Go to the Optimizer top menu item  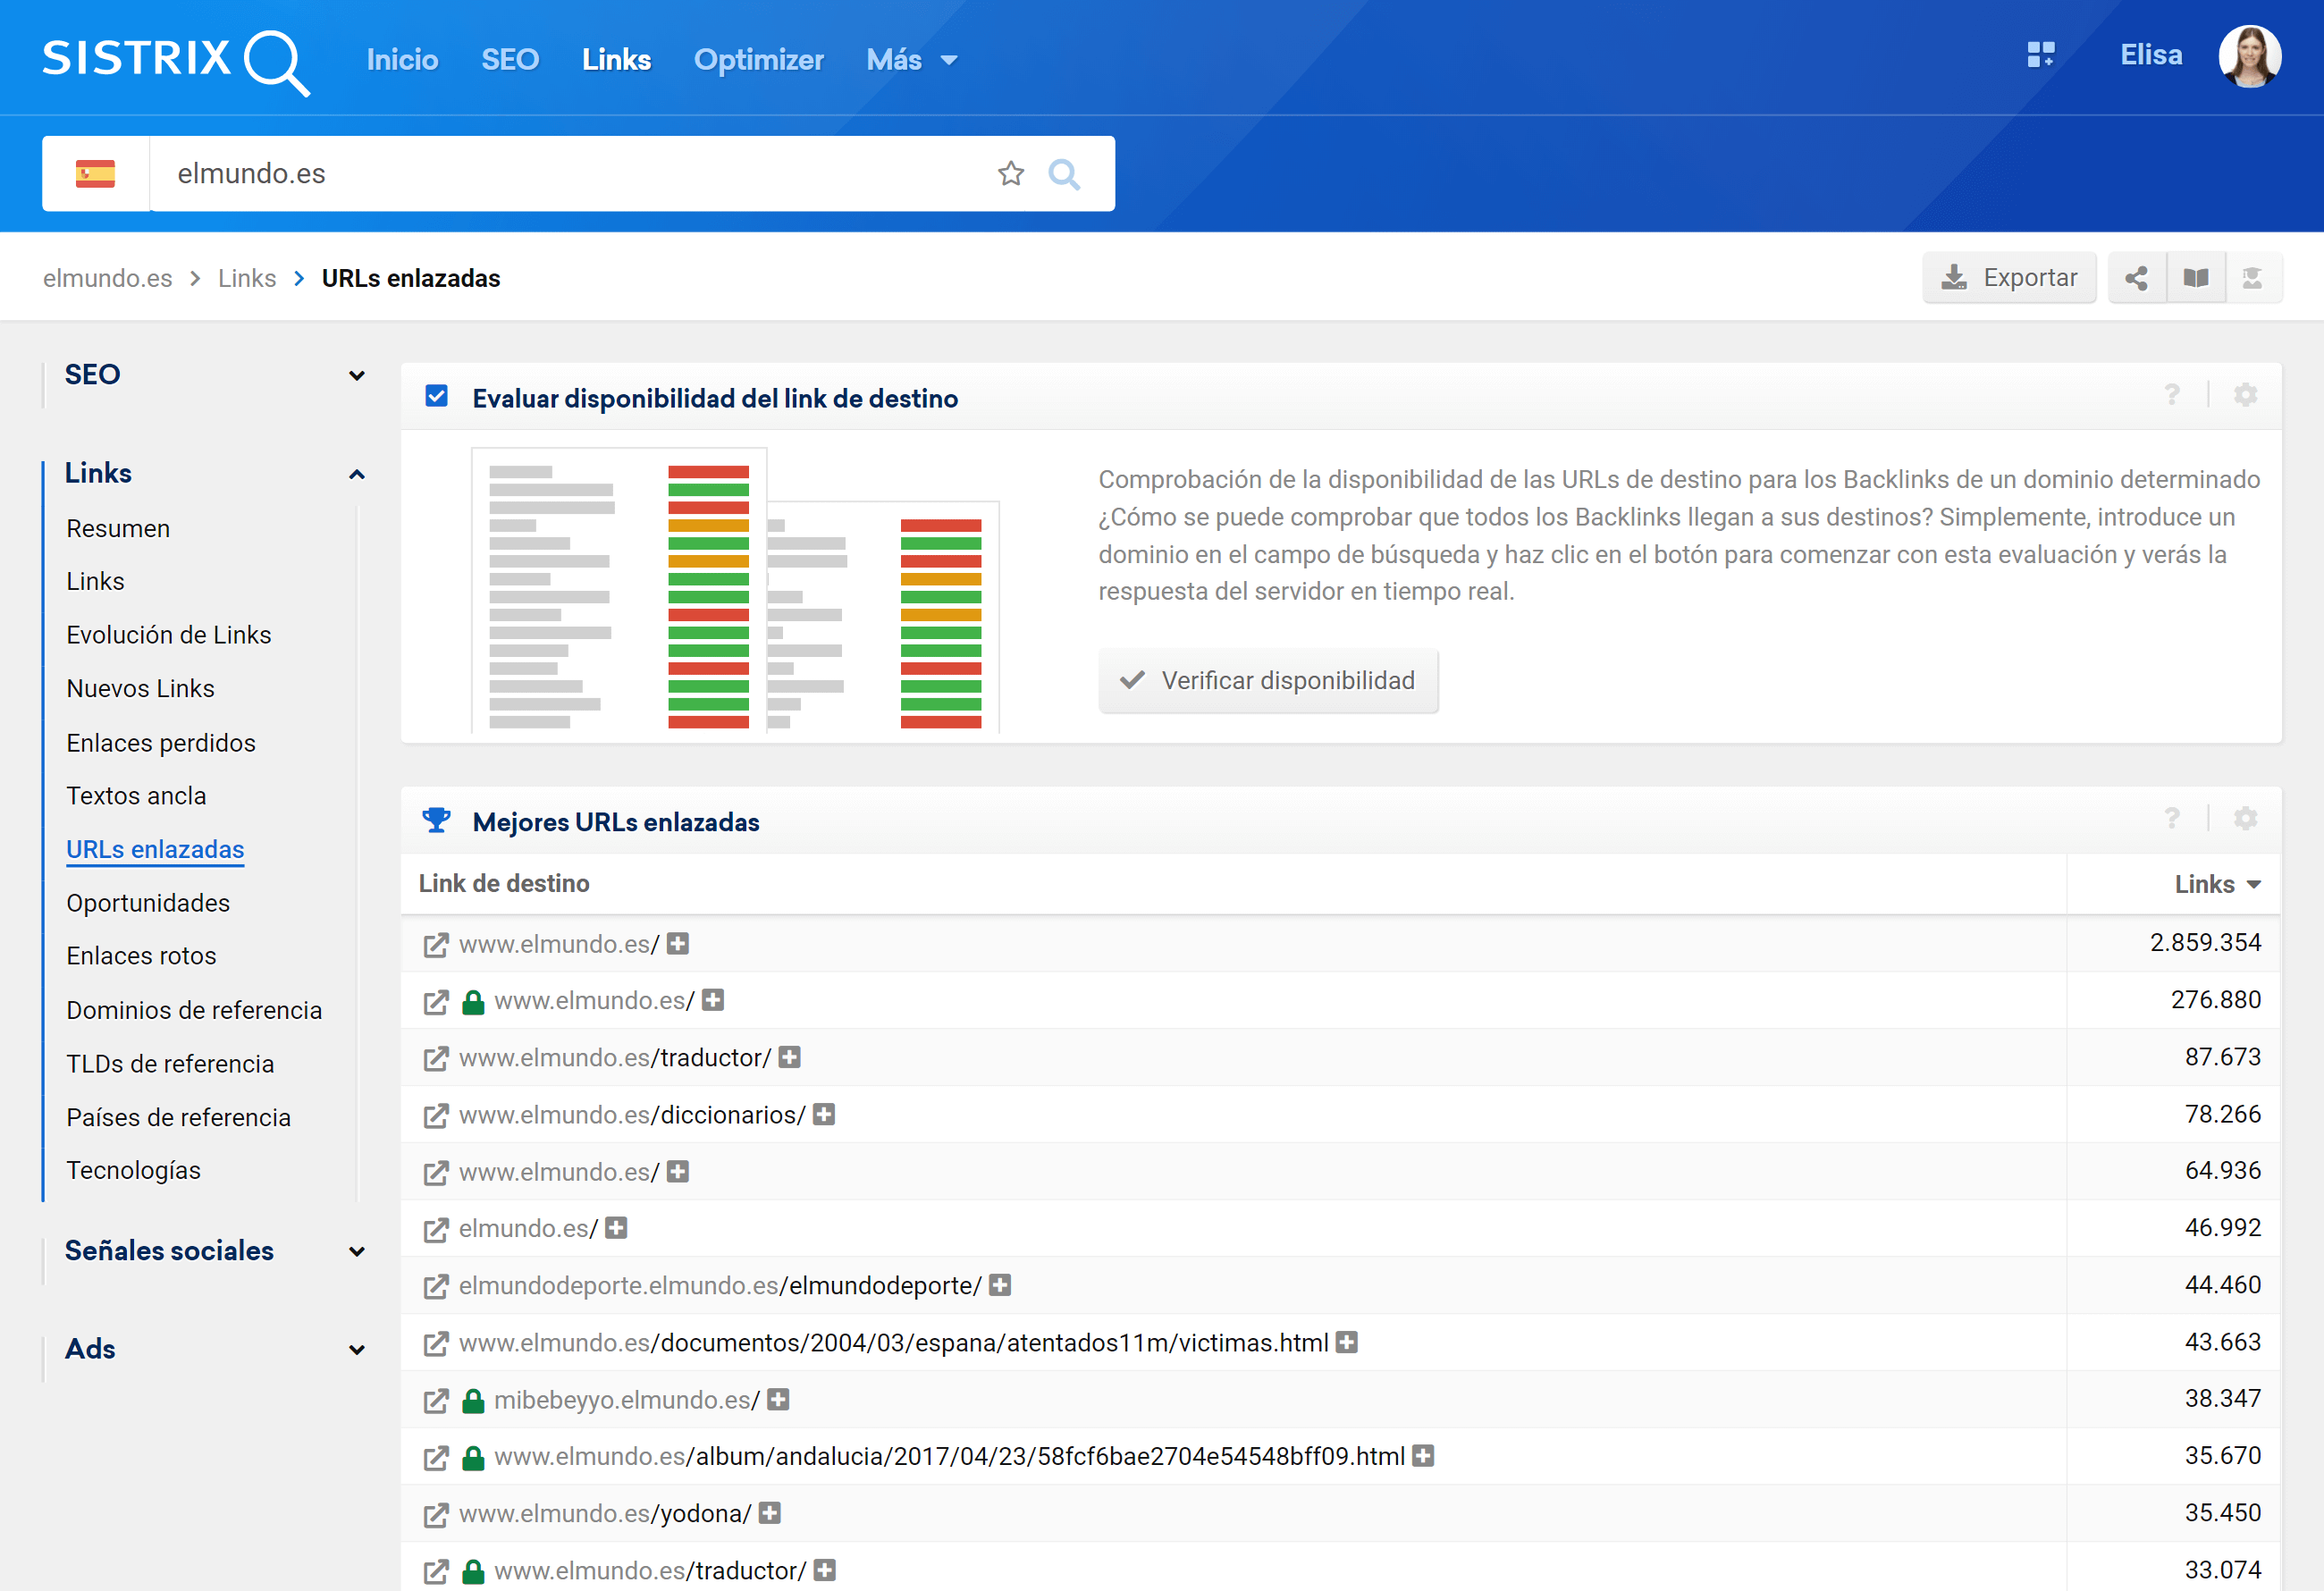(x=758, y=60)
